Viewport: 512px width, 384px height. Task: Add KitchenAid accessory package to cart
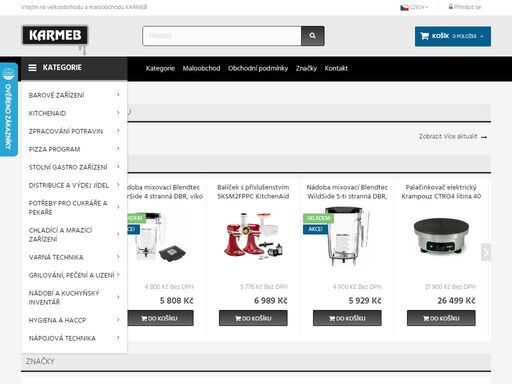pyautogui.click(x=253, y=318)
